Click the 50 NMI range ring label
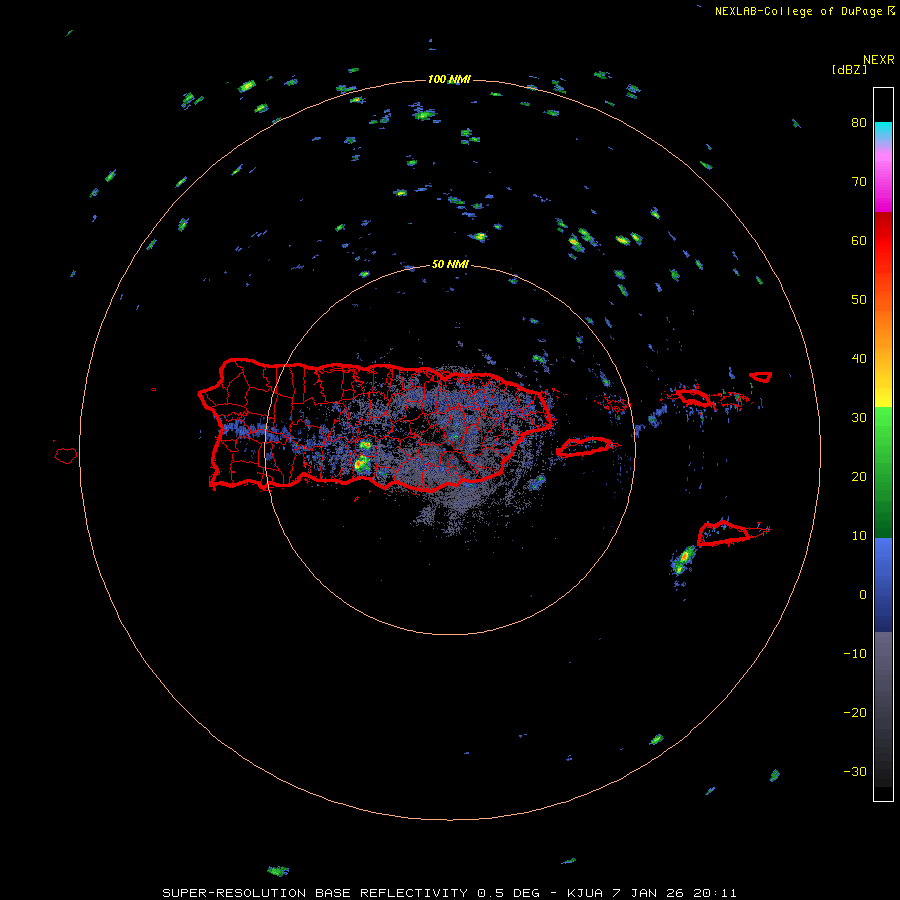Image resolution: width=900 pixels, height=900 pixels. tap(450, 265)
